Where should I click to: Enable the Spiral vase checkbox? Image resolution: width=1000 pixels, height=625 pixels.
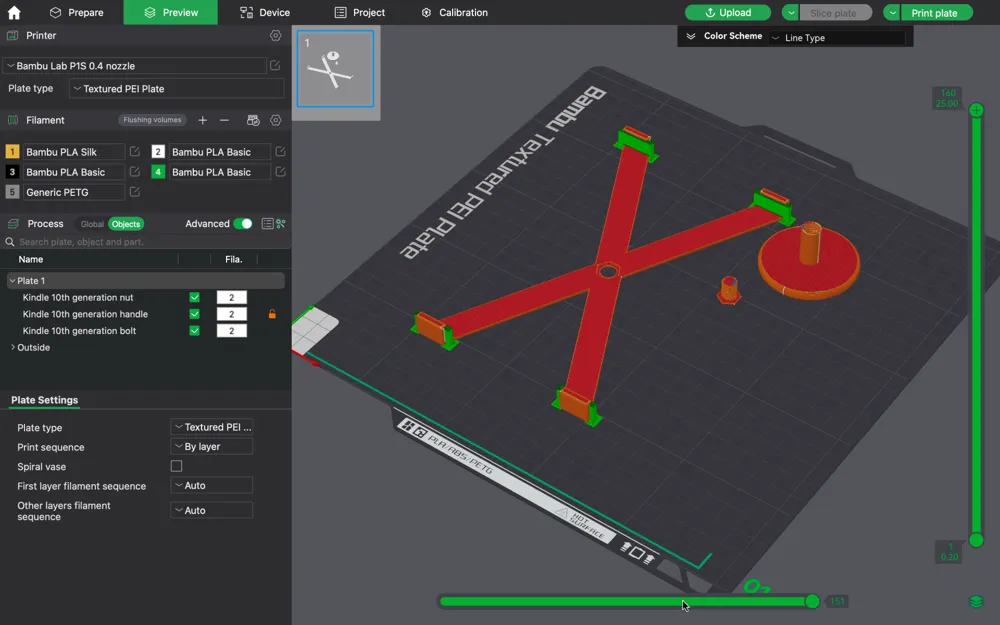click(x=177, y=466)
